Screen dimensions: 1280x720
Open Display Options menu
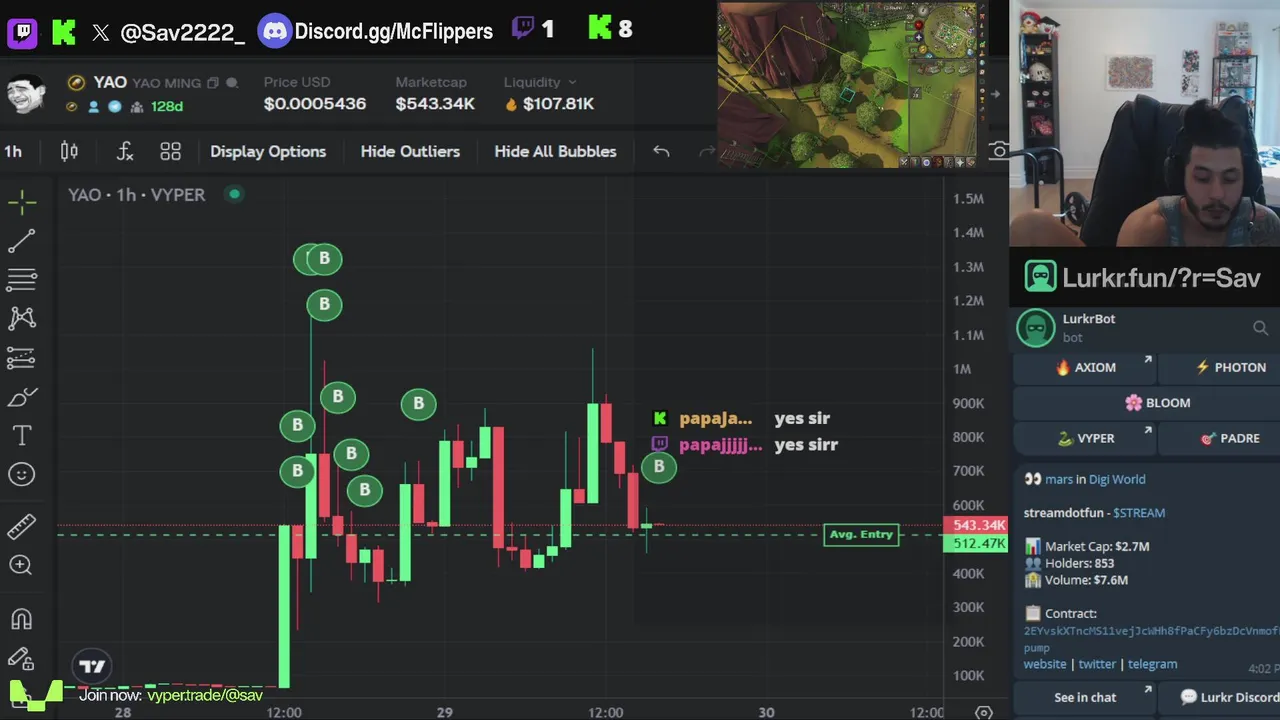point(268,151)
